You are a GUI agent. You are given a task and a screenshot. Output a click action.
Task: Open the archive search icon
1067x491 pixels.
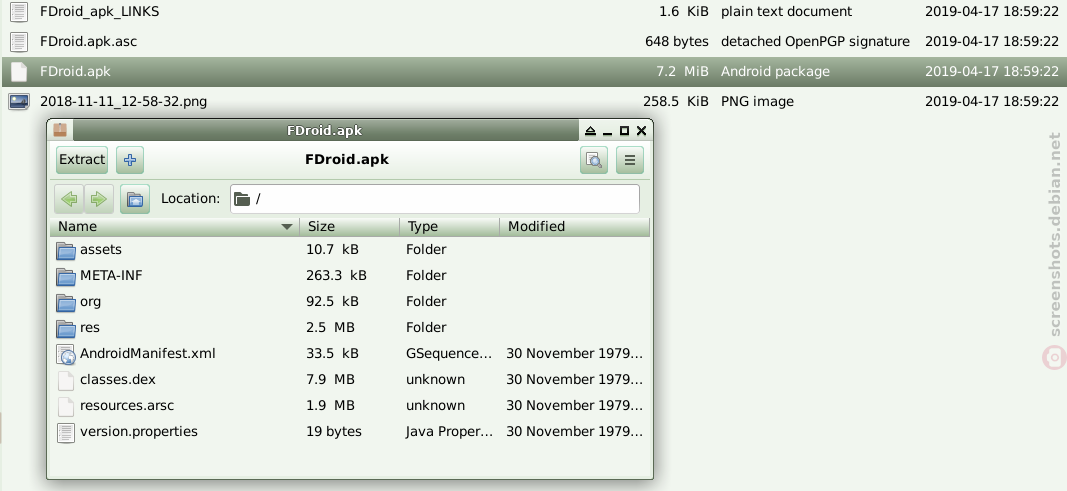pyautogui.click(x=594, y=160)
